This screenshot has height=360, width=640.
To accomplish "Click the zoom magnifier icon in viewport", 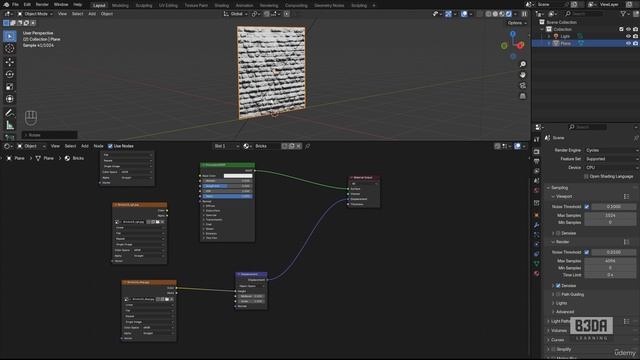I will [522, 64].
